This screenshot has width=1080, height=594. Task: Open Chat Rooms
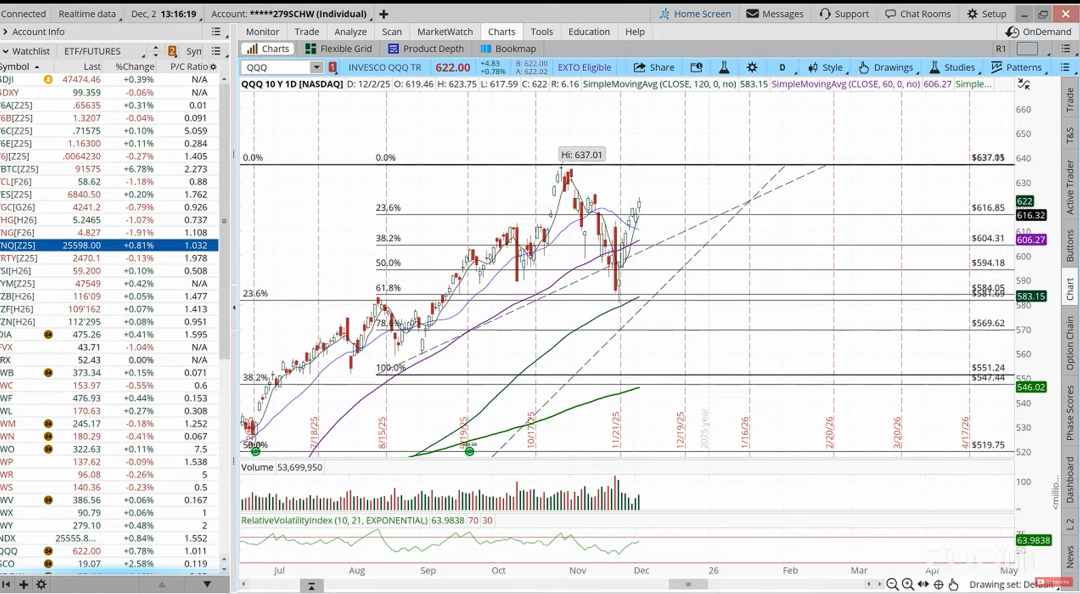[x=917, y=14]
